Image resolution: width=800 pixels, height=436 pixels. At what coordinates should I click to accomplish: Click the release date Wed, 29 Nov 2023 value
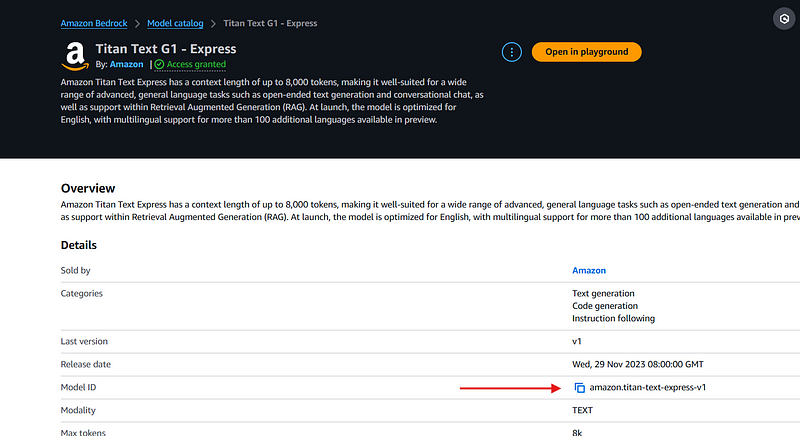[638, 365]
